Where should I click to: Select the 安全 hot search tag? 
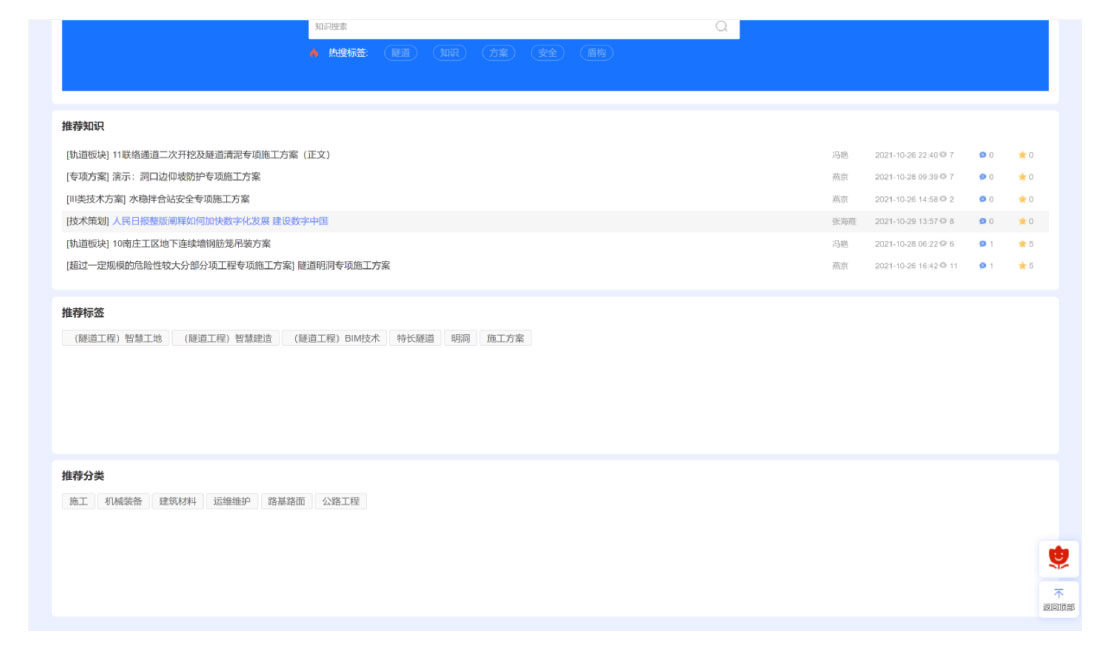(547, 53)
